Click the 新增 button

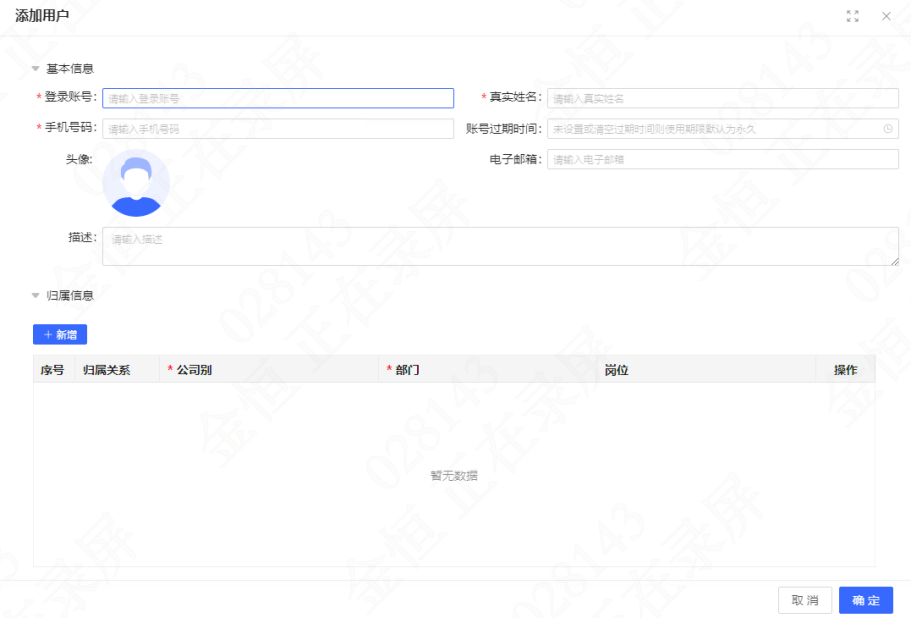pyautogui.click(x=60, y=335)
